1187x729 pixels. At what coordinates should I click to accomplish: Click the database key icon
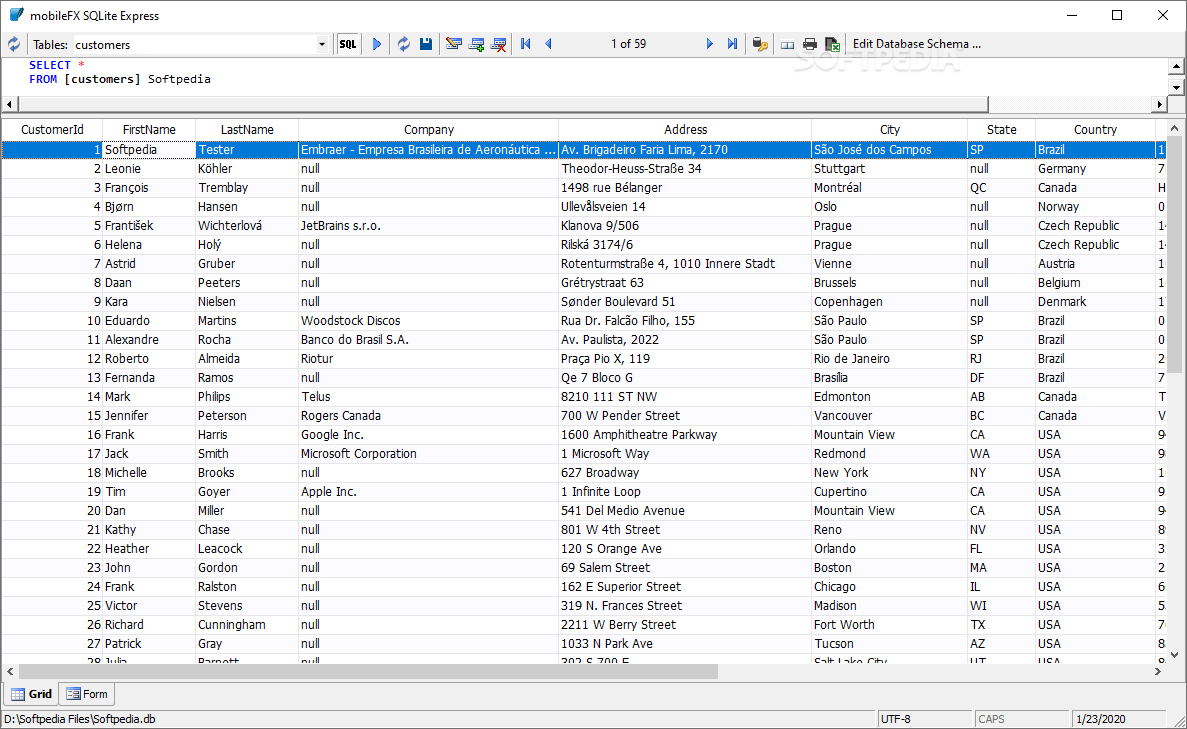760,44
